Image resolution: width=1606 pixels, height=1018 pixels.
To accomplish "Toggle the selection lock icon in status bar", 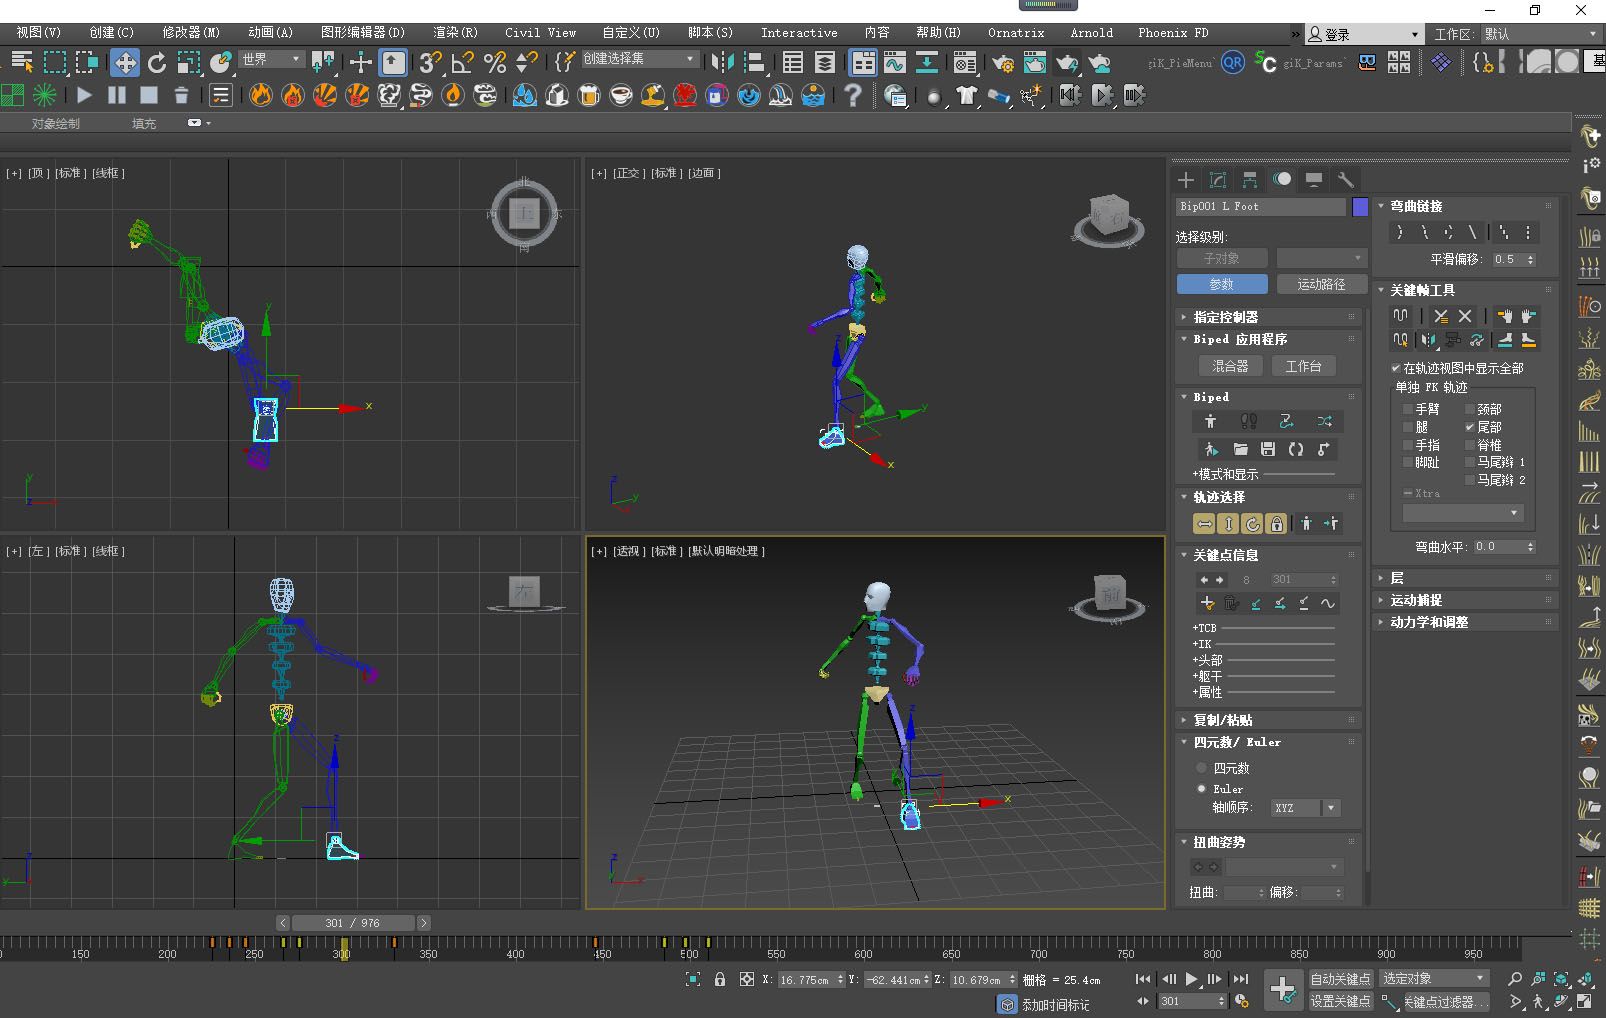I will coord(720,979).
